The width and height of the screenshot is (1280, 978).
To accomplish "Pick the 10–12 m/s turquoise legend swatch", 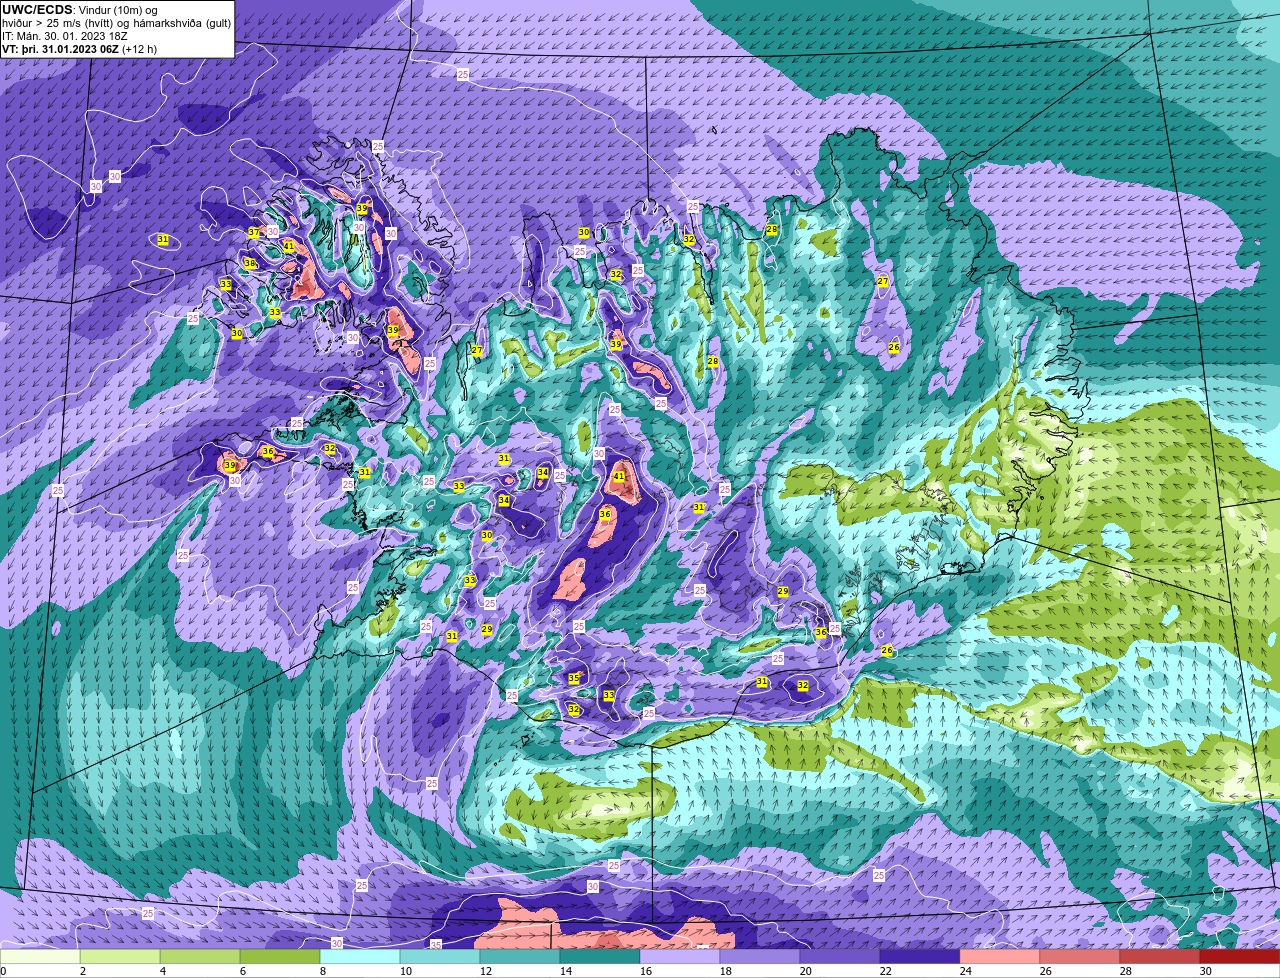I will [x=440, y=957].
